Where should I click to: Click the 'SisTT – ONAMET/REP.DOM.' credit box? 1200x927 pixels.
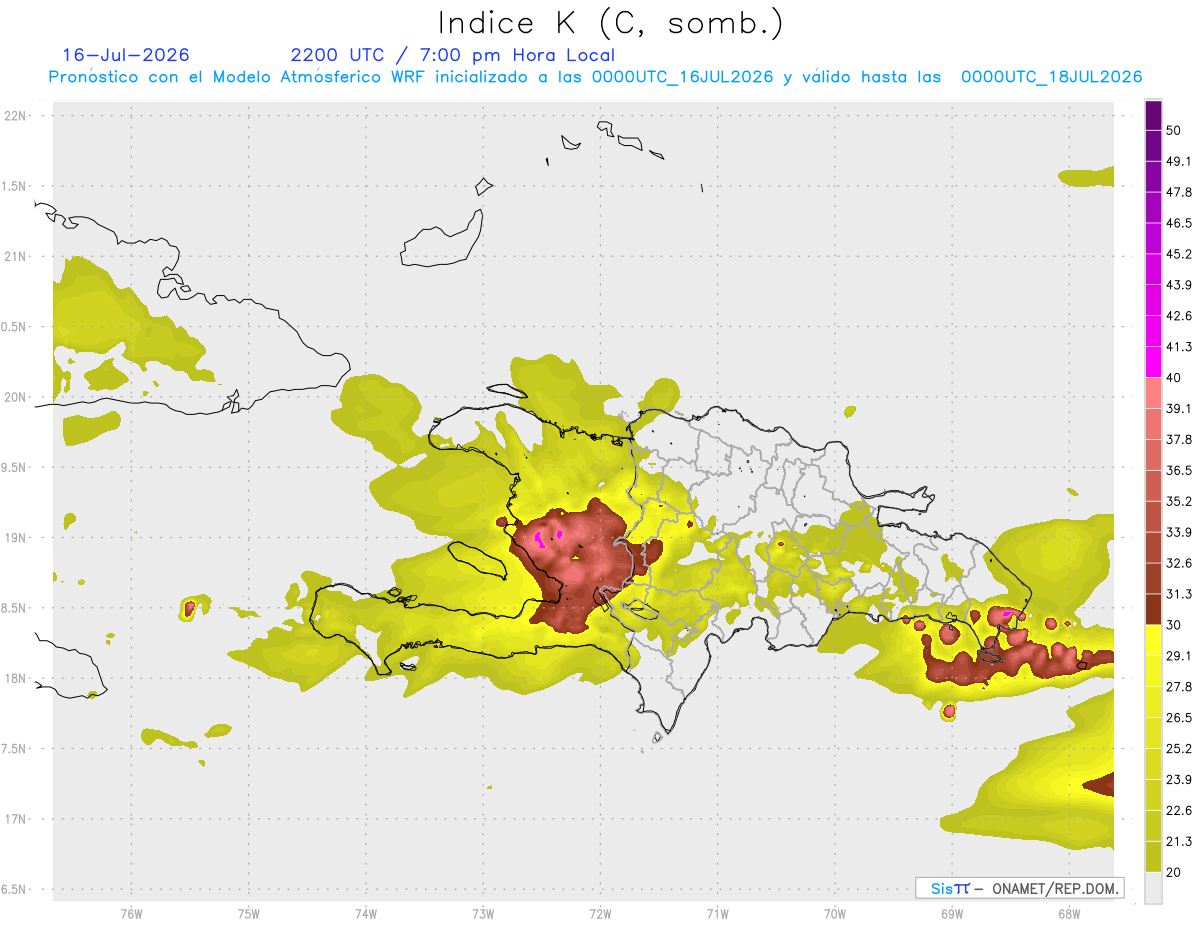[x=1019, y=888]
